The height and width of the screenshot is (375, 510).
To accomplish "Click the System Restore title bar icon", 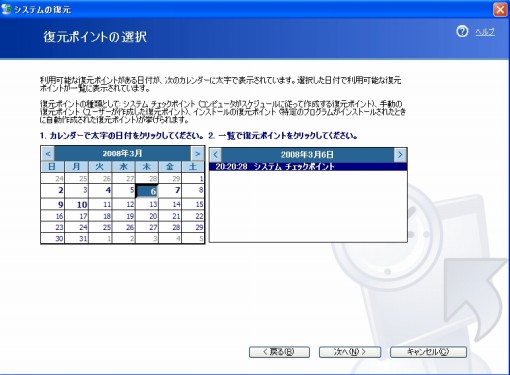I will tap(6, 9).
